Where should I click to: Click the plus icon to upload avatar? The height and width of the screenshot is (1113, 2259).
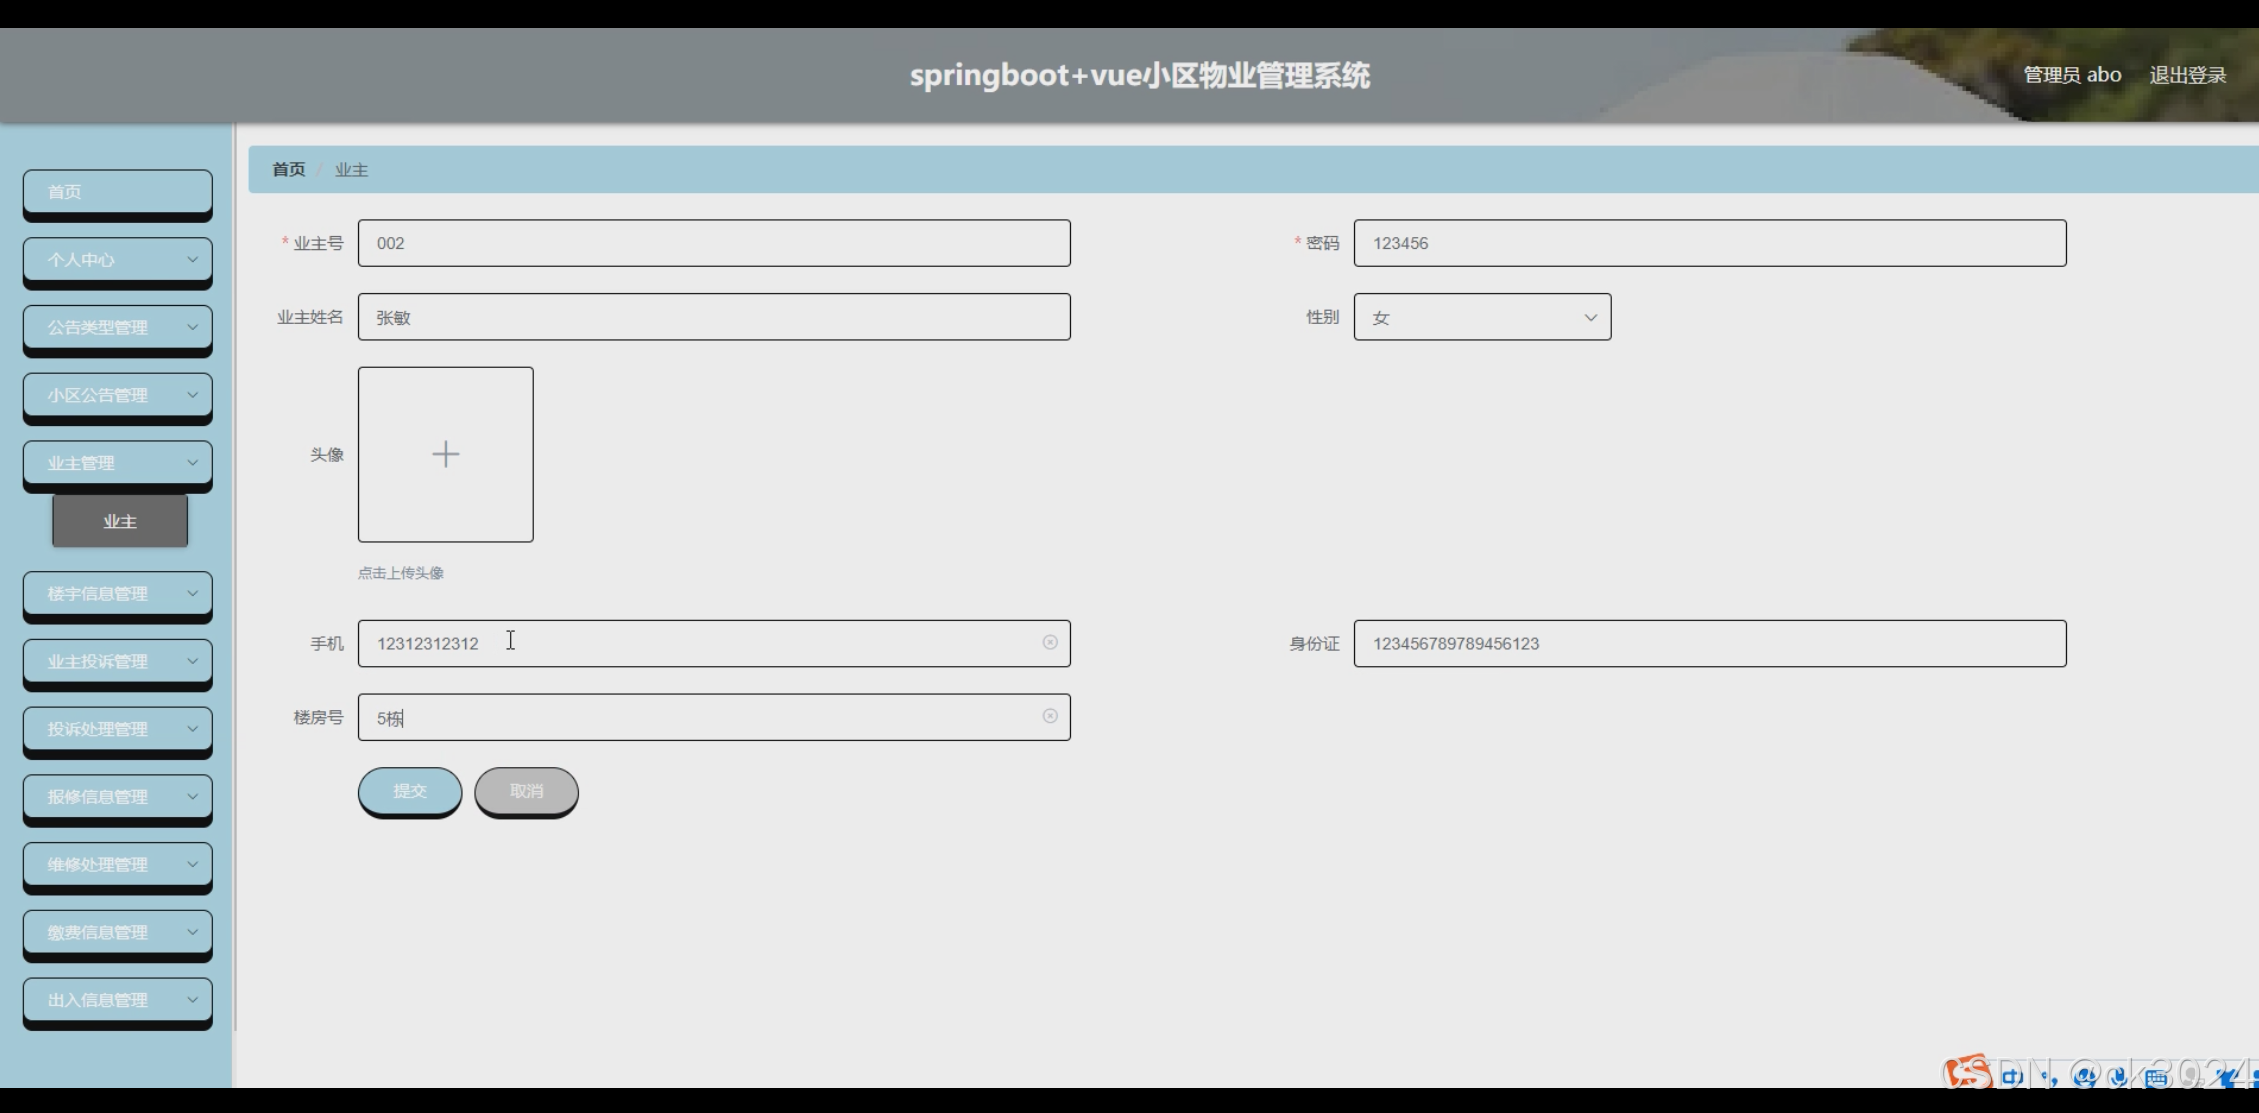(x=445, y=454)
